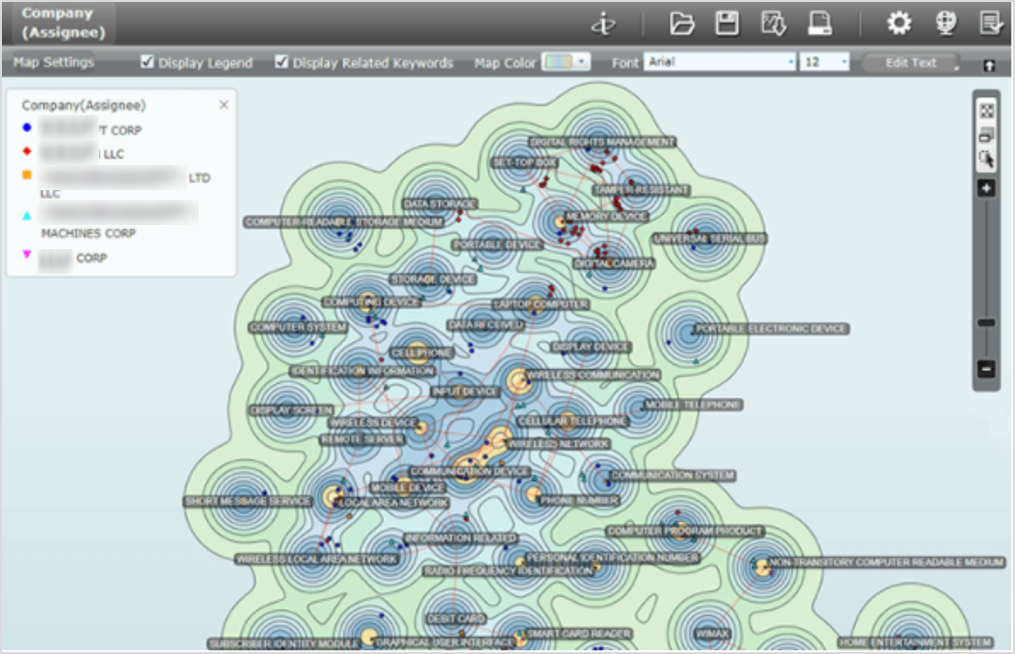Uncheck the Display Legend checkbox
The width and height of the screenshot is (1015, 654).
click(148, 62)
